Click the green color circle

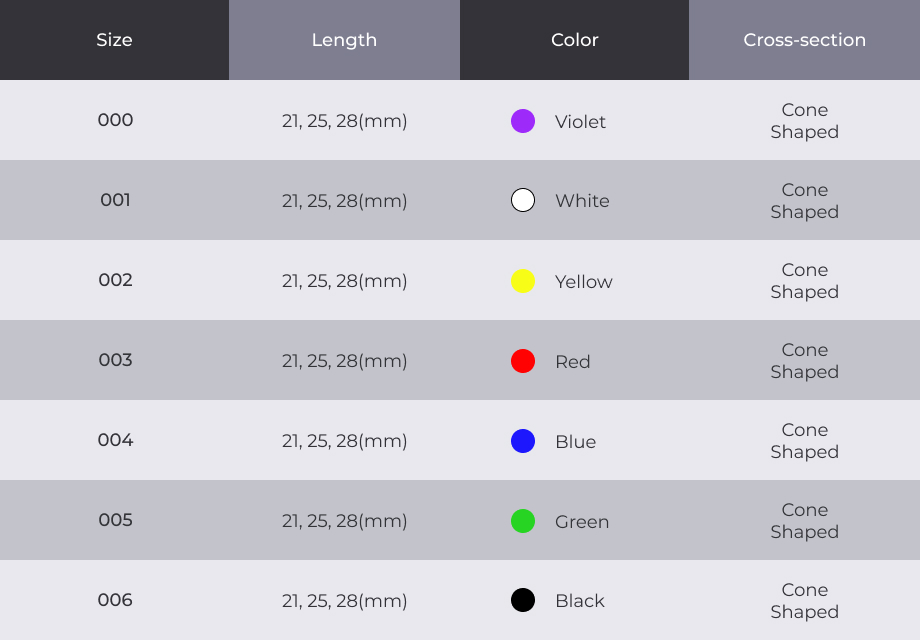(x=523, y=521)
